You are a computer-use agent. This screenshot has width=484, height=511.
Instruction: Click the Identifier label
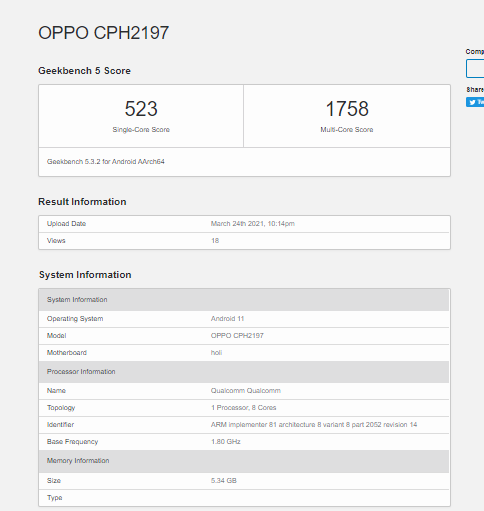60,425
